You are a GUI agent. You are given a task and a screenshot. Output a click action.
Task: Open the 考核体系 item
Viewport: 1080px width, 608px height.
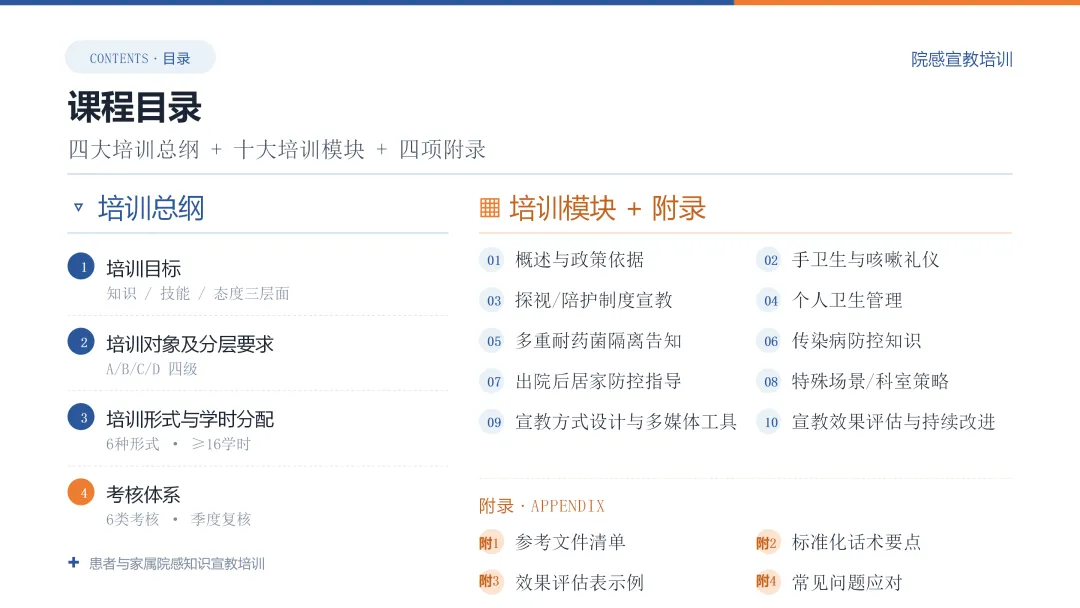143,494
